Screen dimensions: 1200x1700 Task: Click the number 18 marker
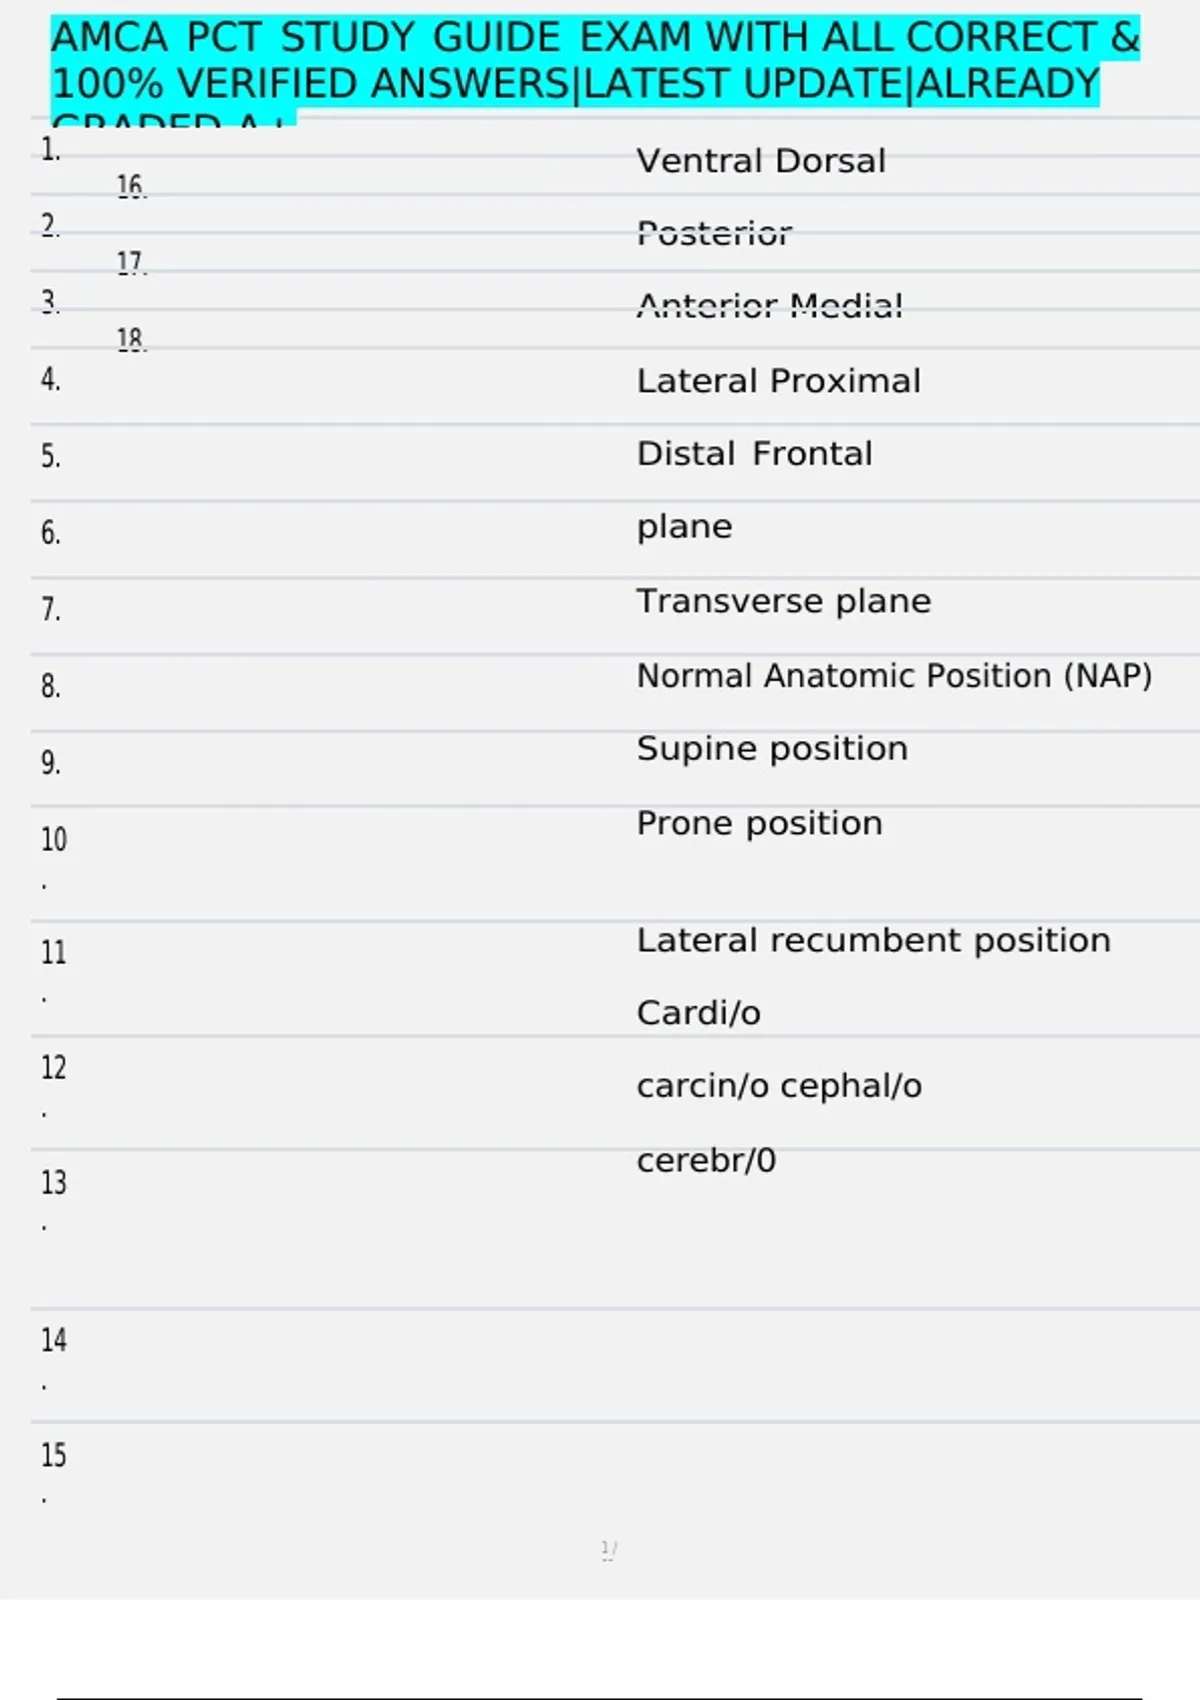[131, 340]
